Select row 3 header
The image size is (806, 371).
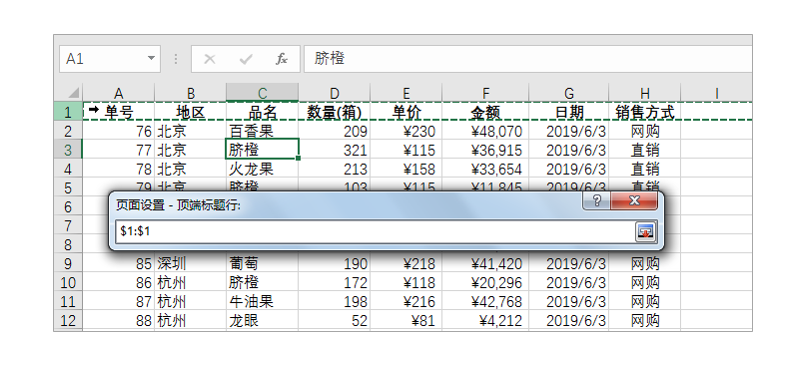coord(68,150)
